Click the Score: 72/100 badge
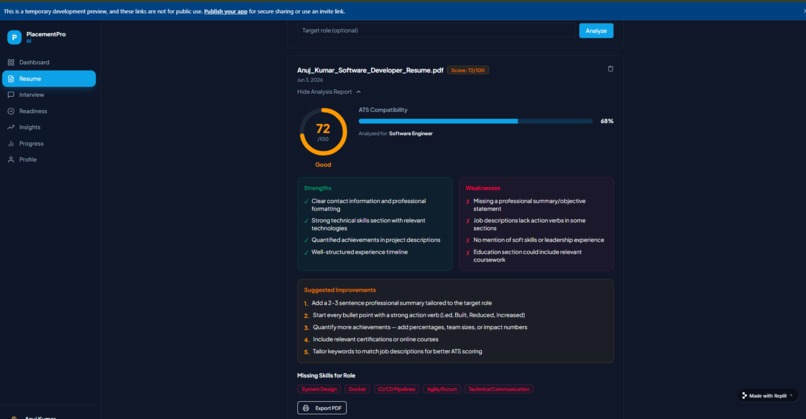This screenshot has height=419, width=806. tap(468, 70)
